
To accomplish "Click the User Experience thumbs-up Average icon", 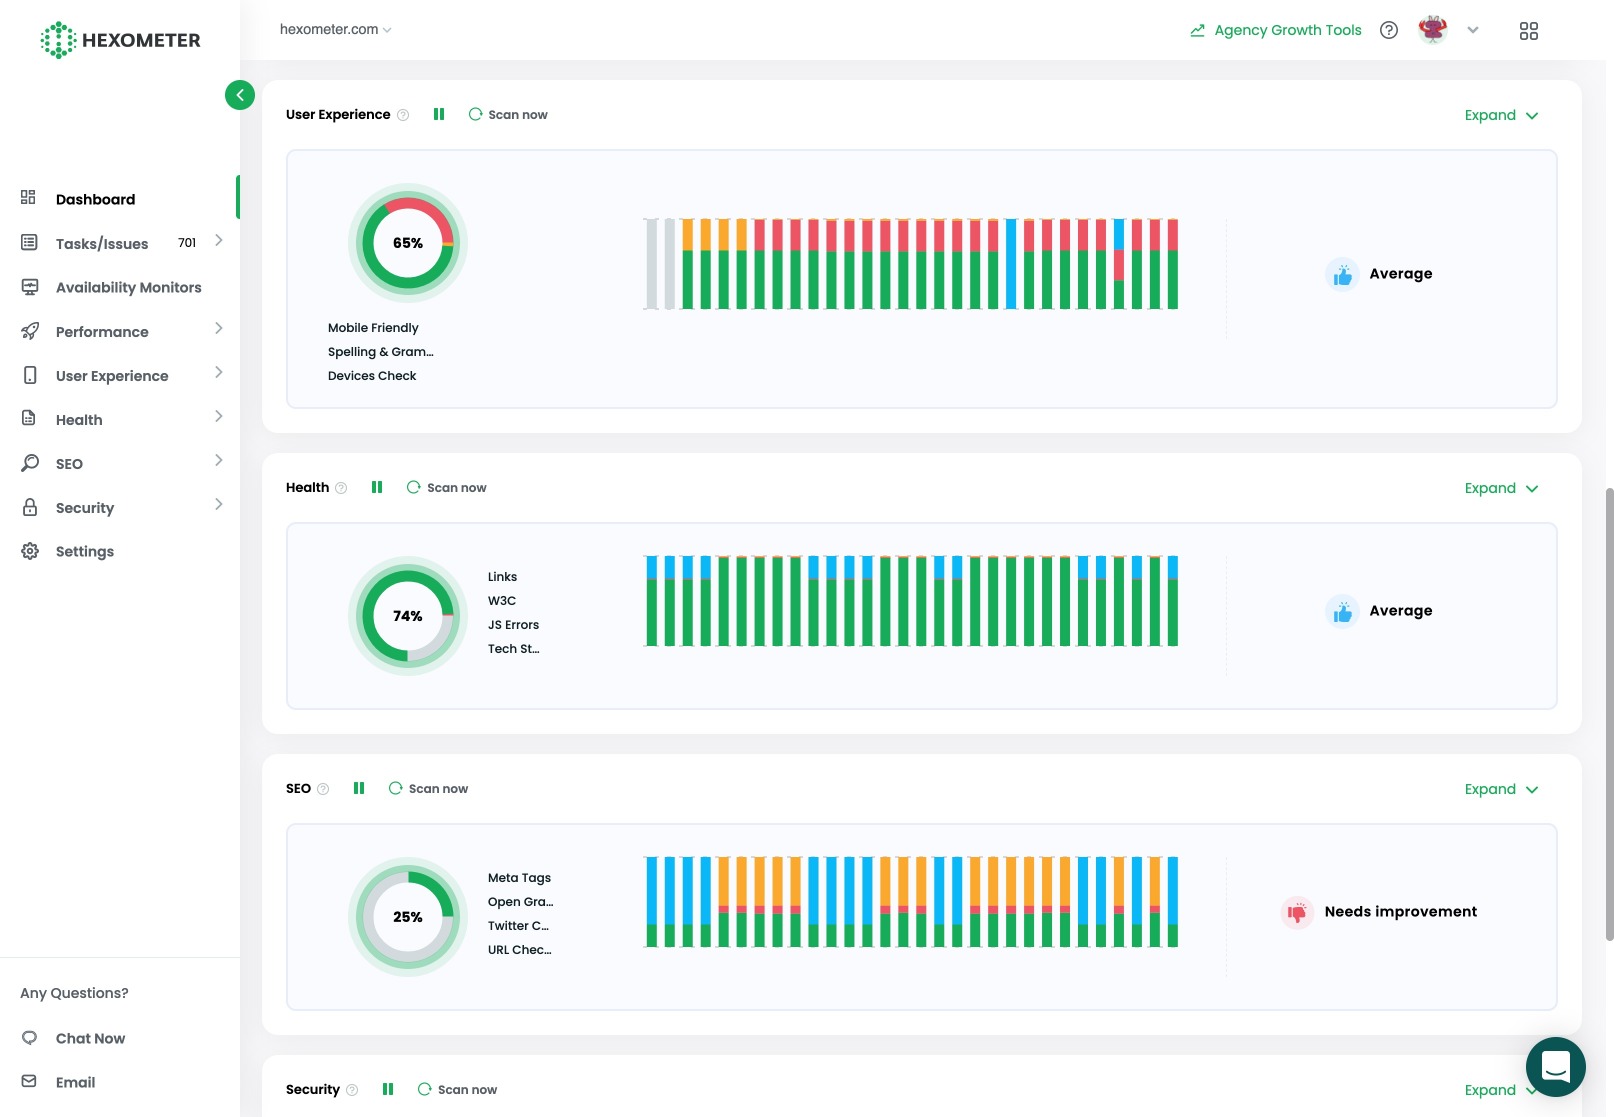I will click(1342, 274).
